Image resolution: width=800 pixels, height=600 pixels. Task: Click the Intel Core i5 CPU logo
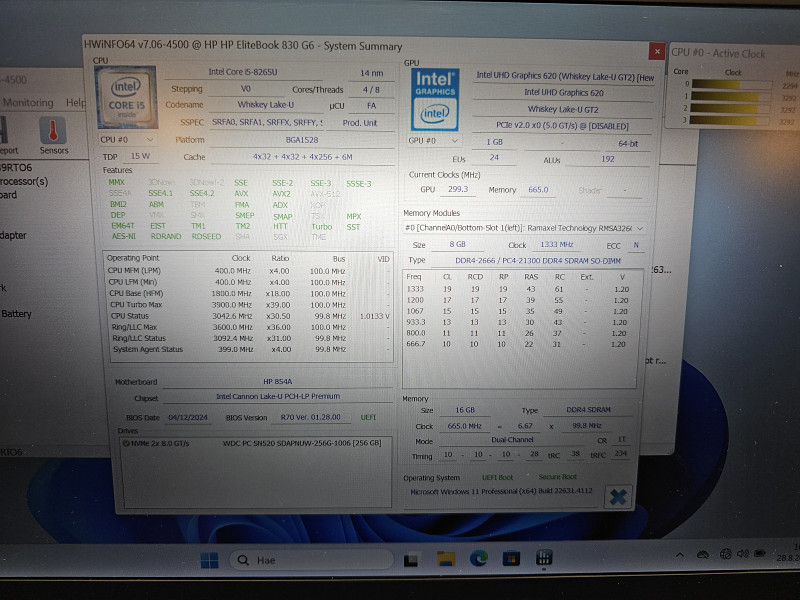(126, 97)
